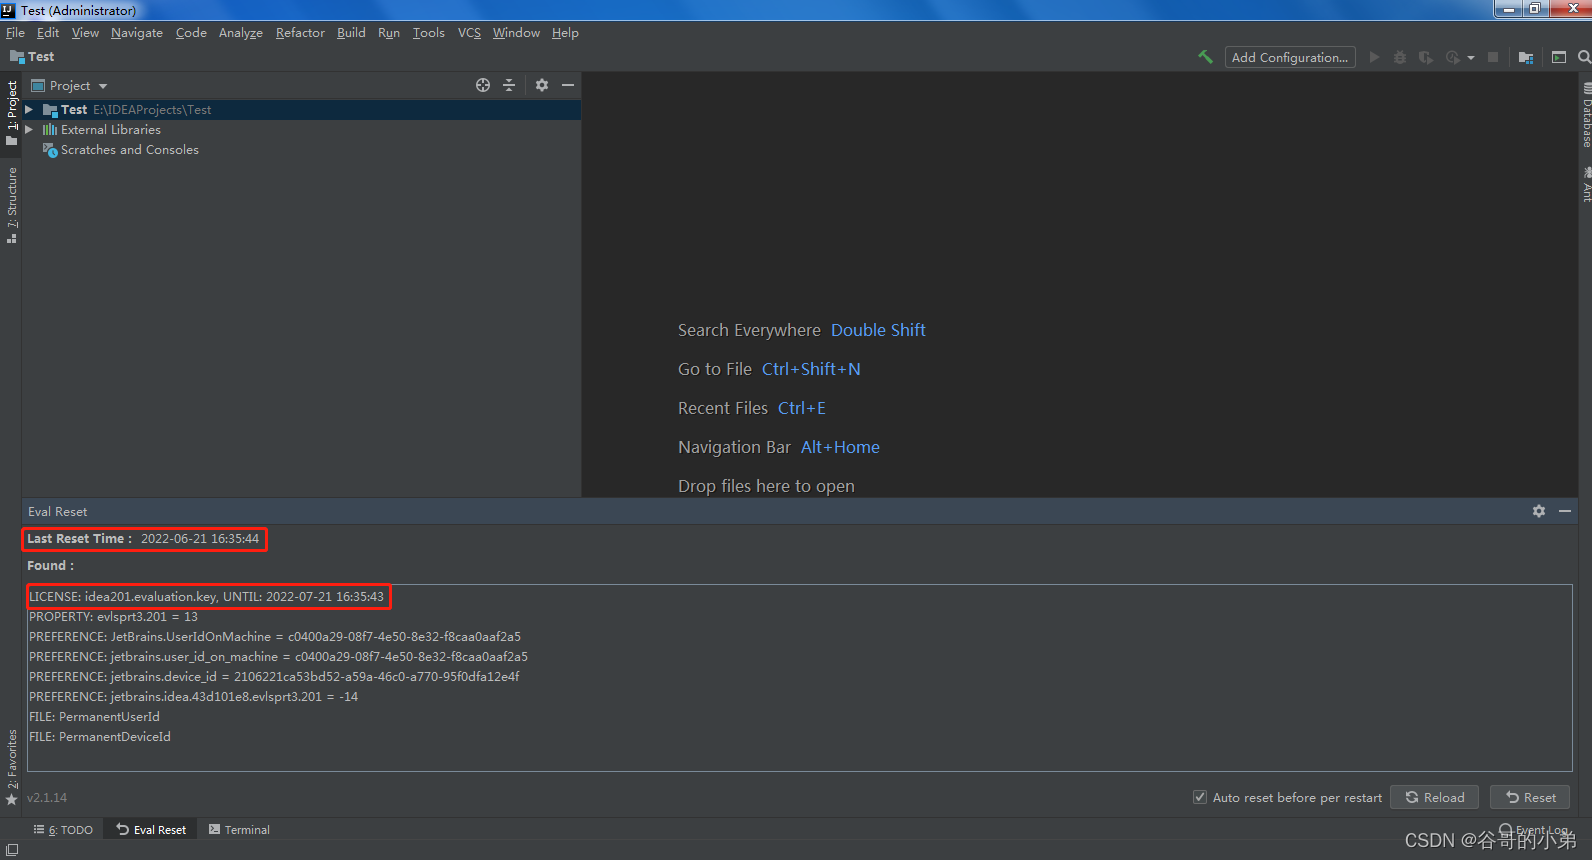Screen dimensions: 1592x860
Task: Open the File menu
Action: coord(15,33)
